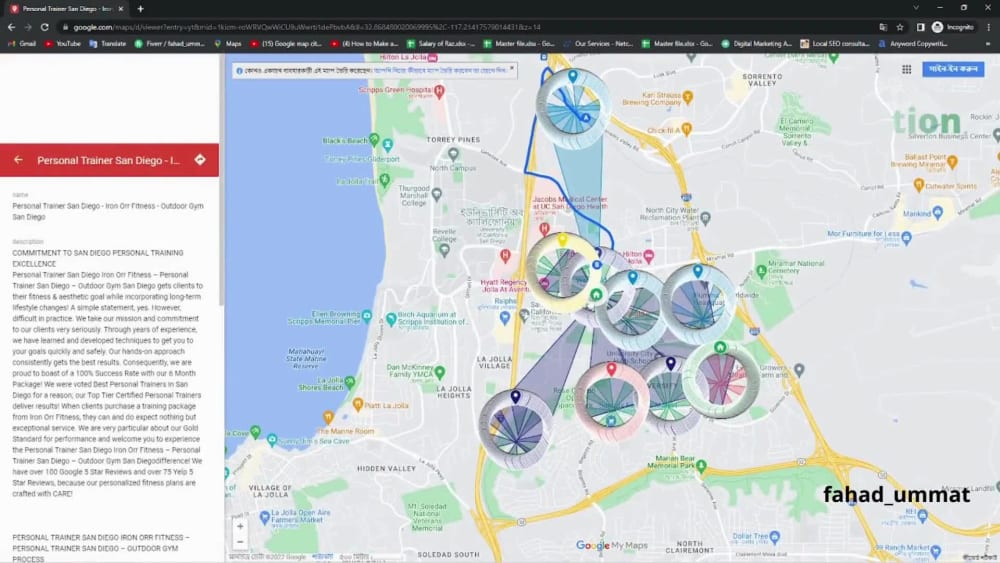Open the Our Services - Netc... bookmark

pyautogui.click(x=598, y=44)
